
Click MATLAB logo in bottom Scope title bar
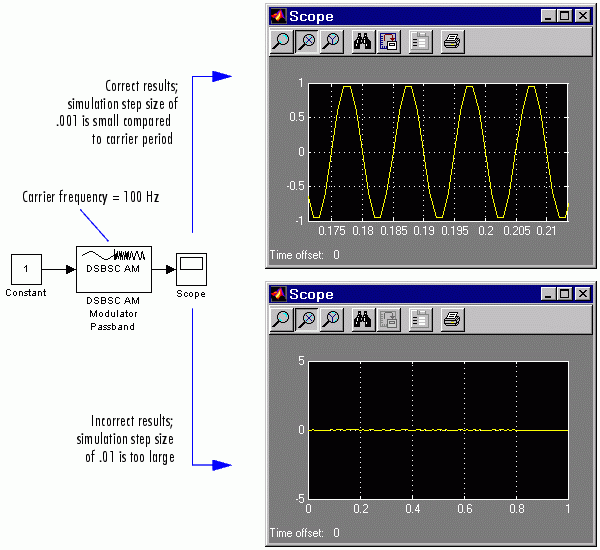coord(278,294)
